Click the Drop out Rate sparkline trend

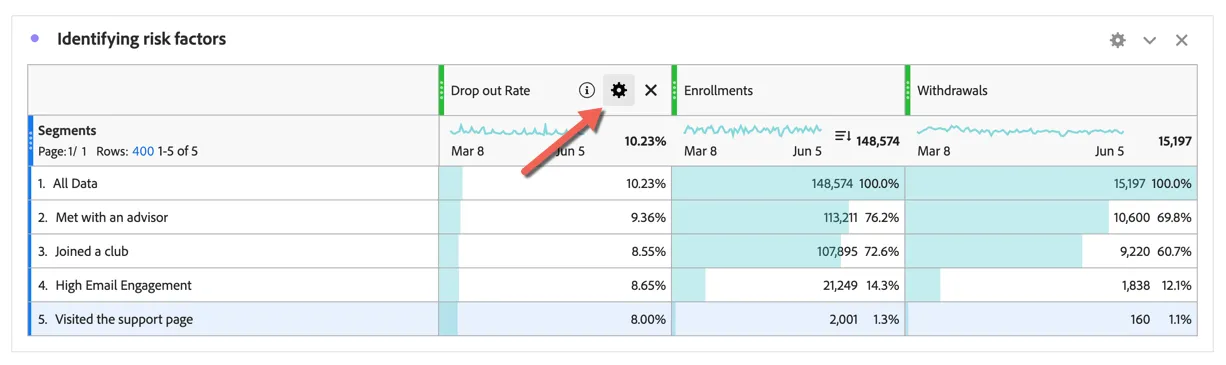pyautogui.click(x=517, y=131)
